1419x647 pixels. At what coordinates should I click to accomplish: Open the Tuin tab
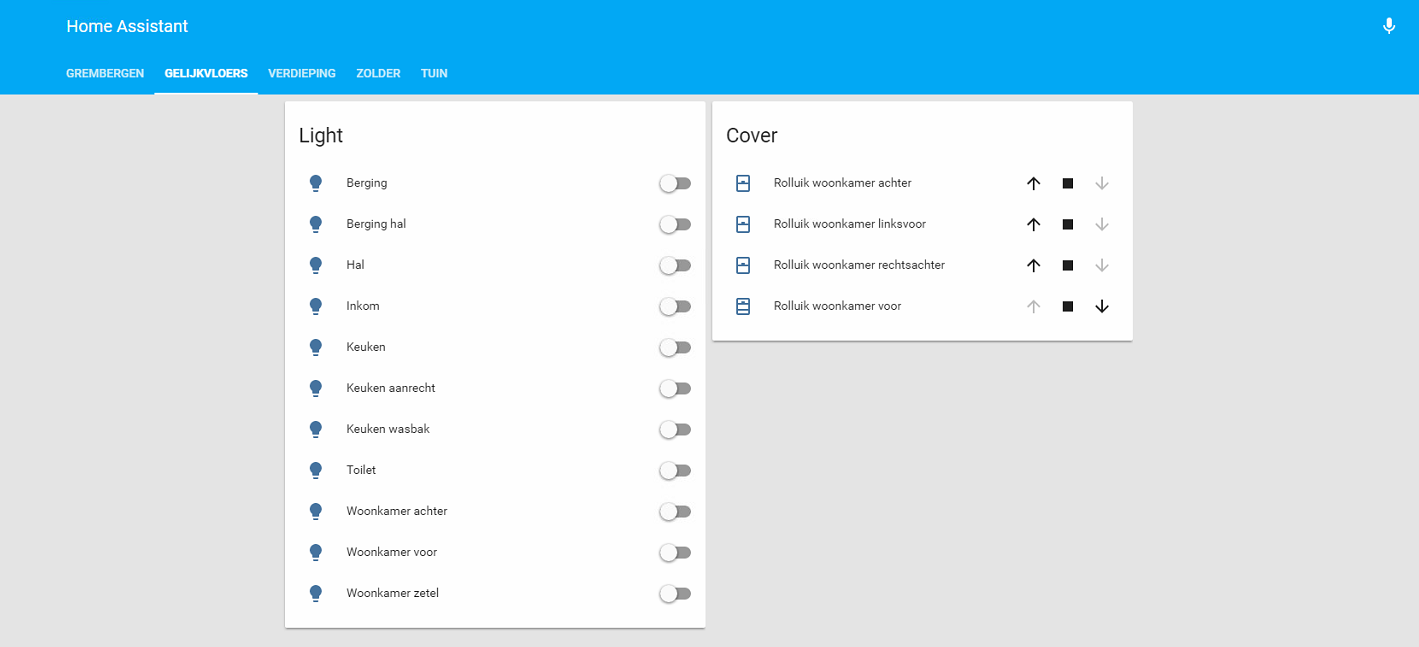click(x=434, y=74)
